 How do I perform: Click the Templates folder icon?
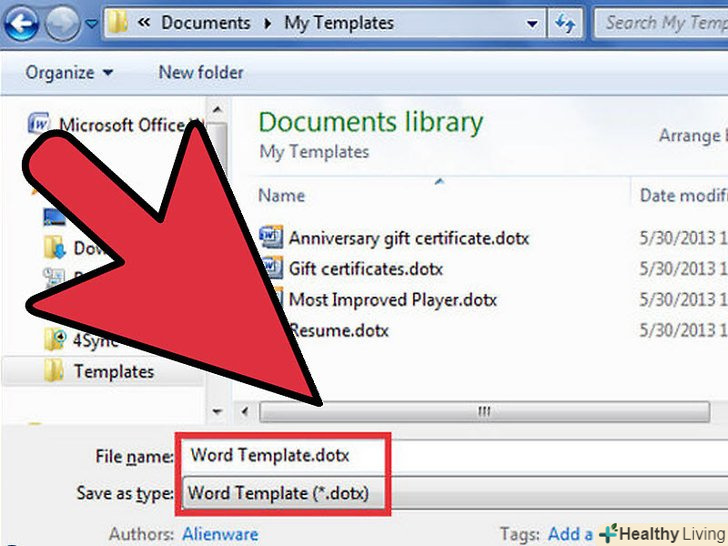[x=54, y=370]
